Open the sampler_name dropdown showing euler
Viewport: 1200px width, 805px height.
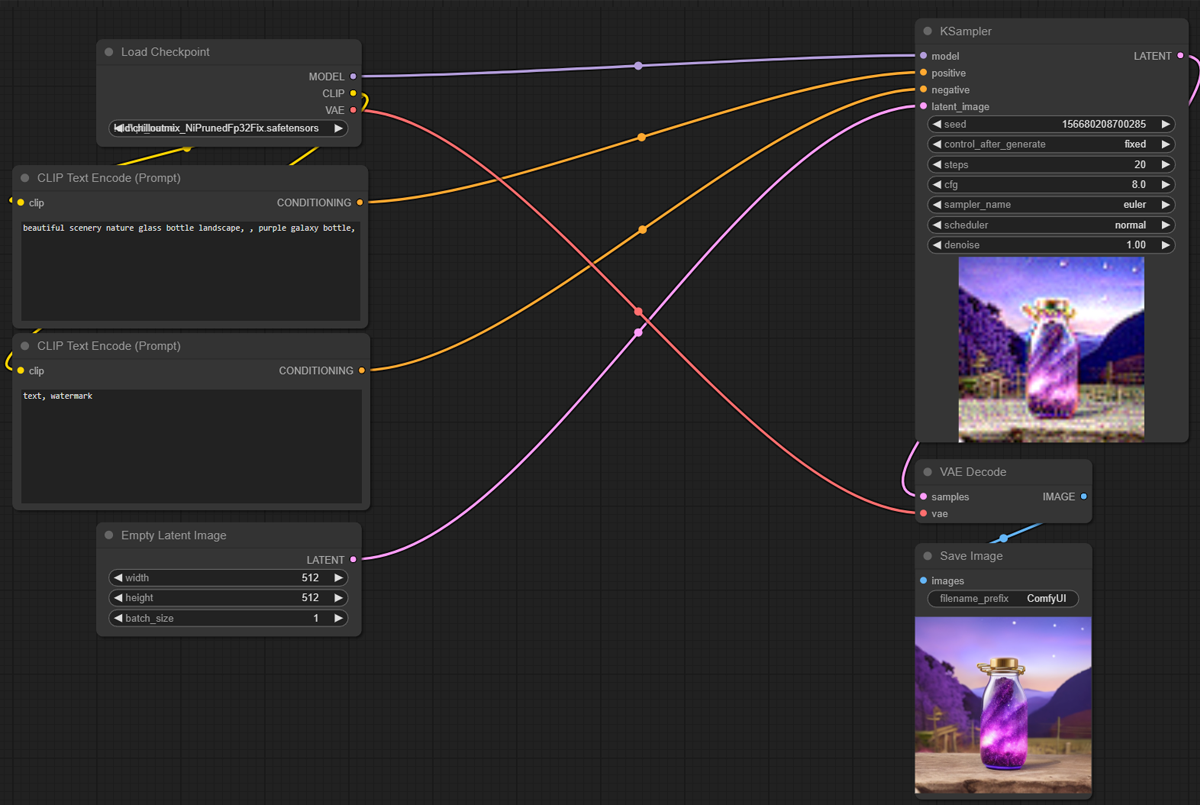click(1050, 205)
